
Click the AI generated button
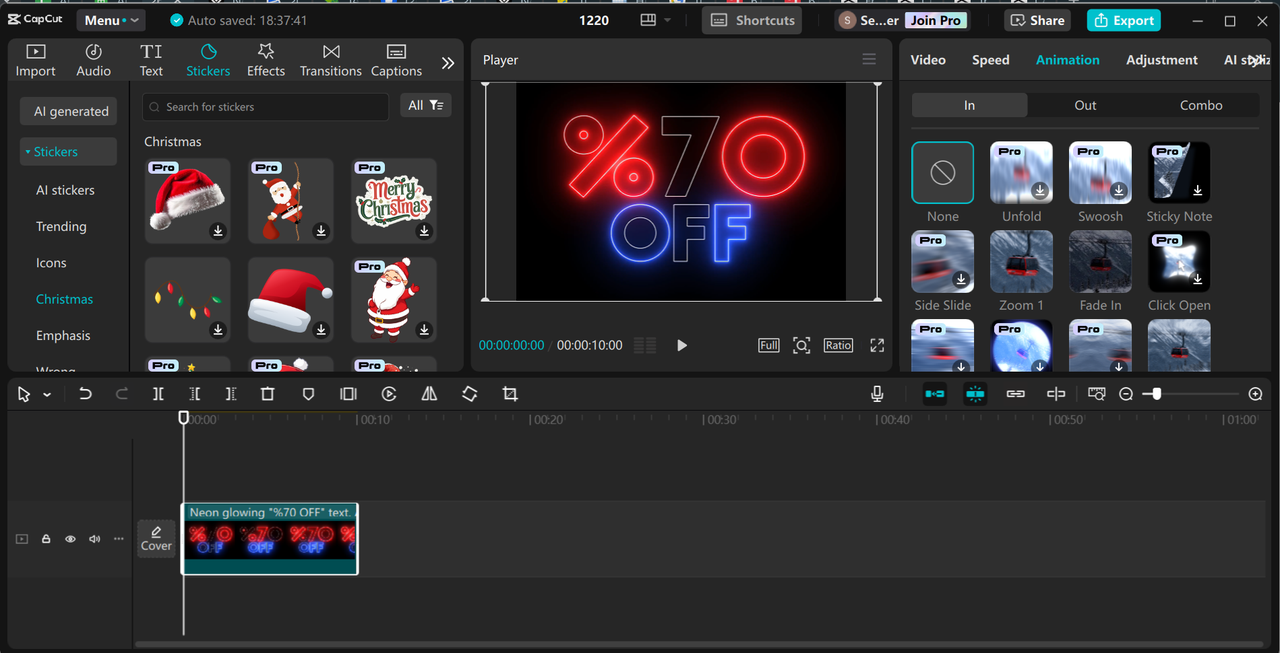(70, 111)
